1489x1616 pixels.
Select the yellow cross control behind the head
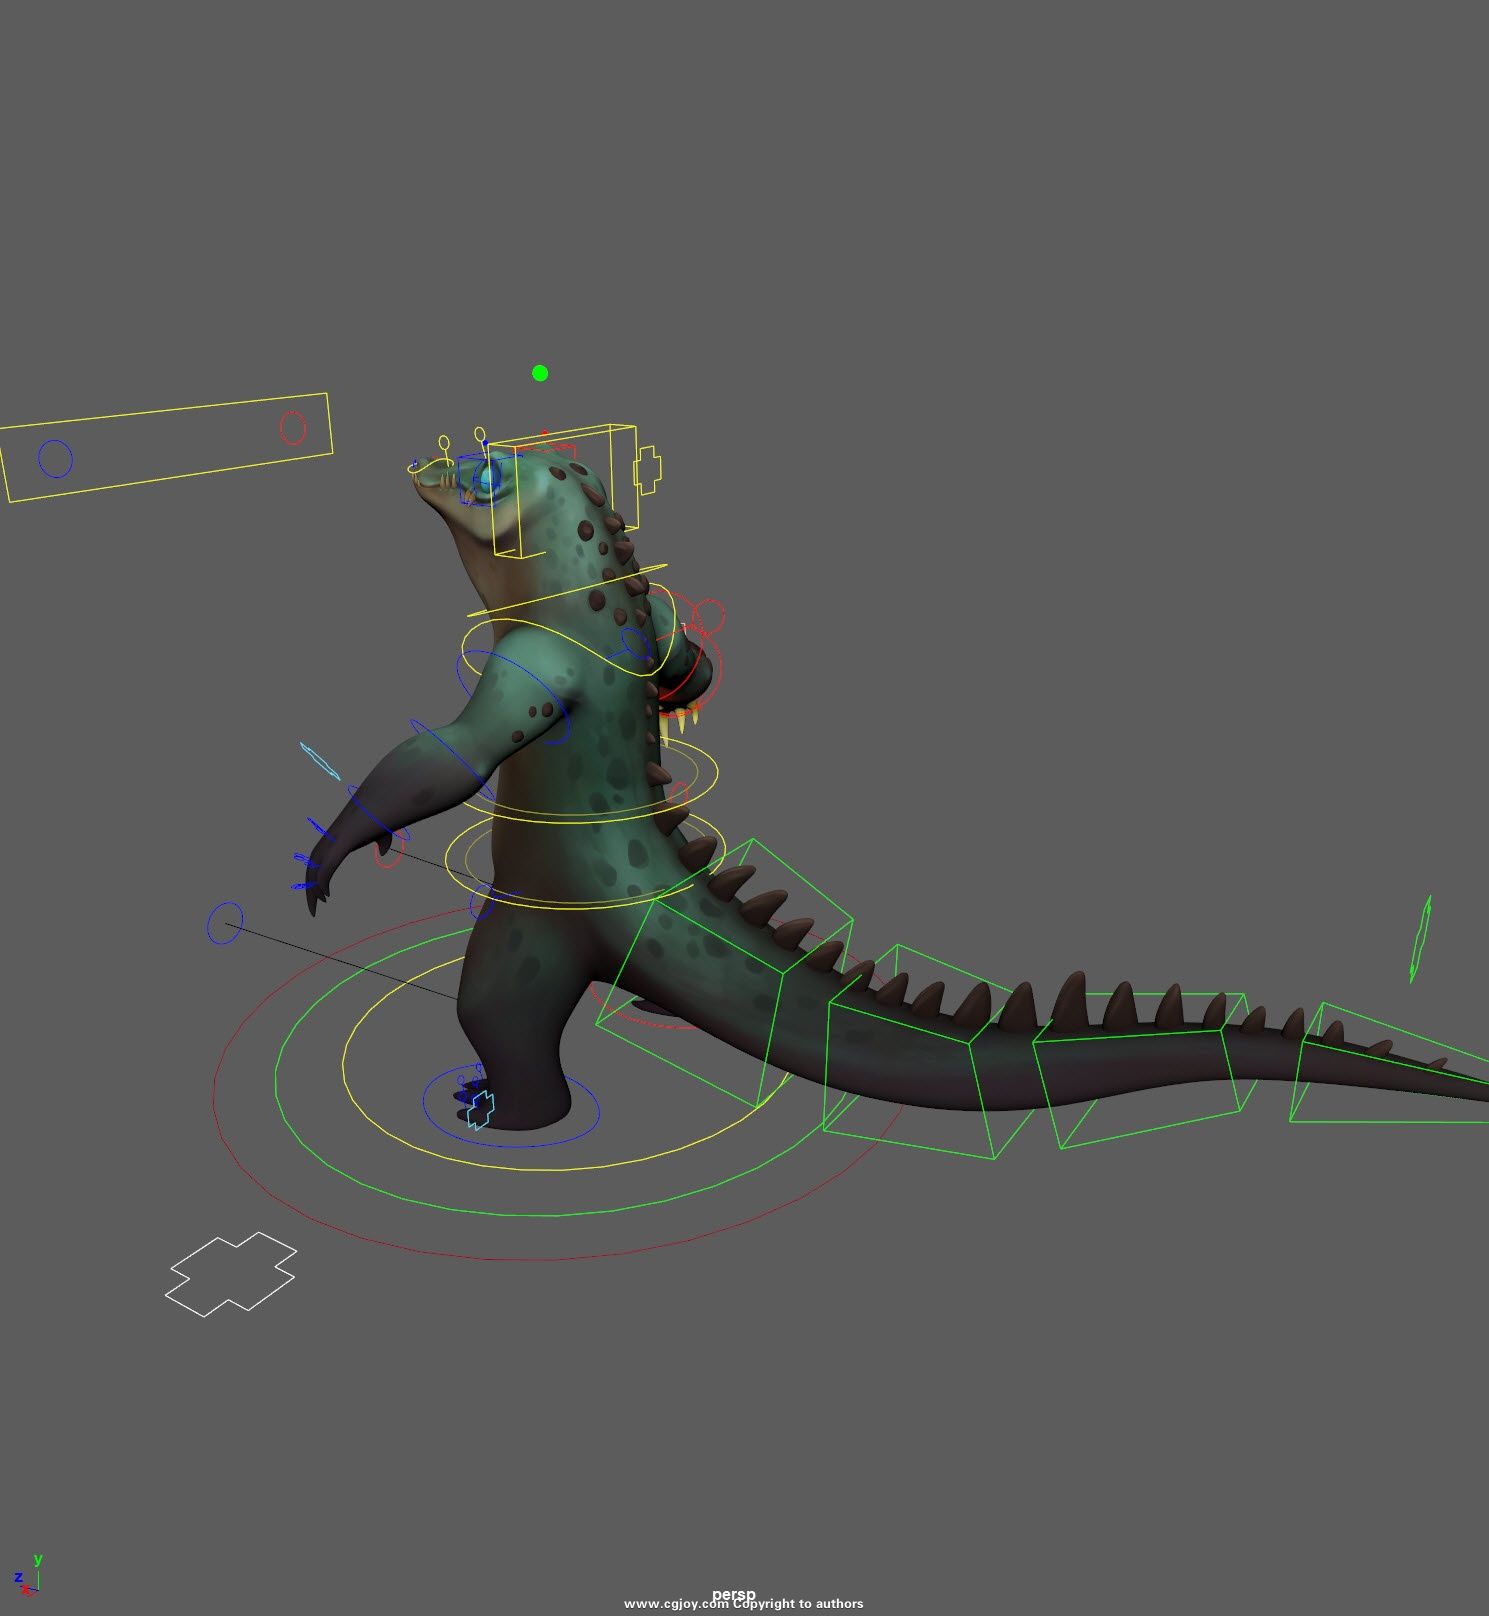point(648,469)
